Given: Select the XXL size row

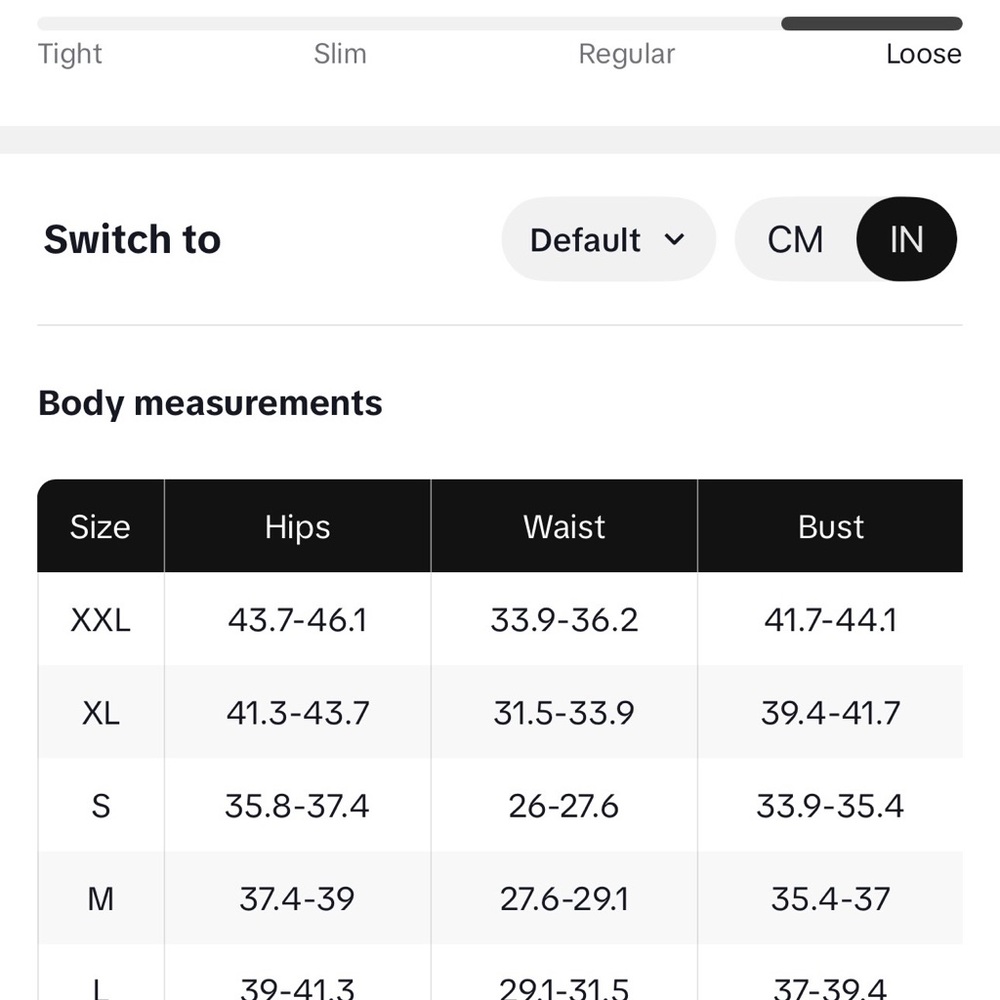Looking at the screenshot, I should coord(500,619).
